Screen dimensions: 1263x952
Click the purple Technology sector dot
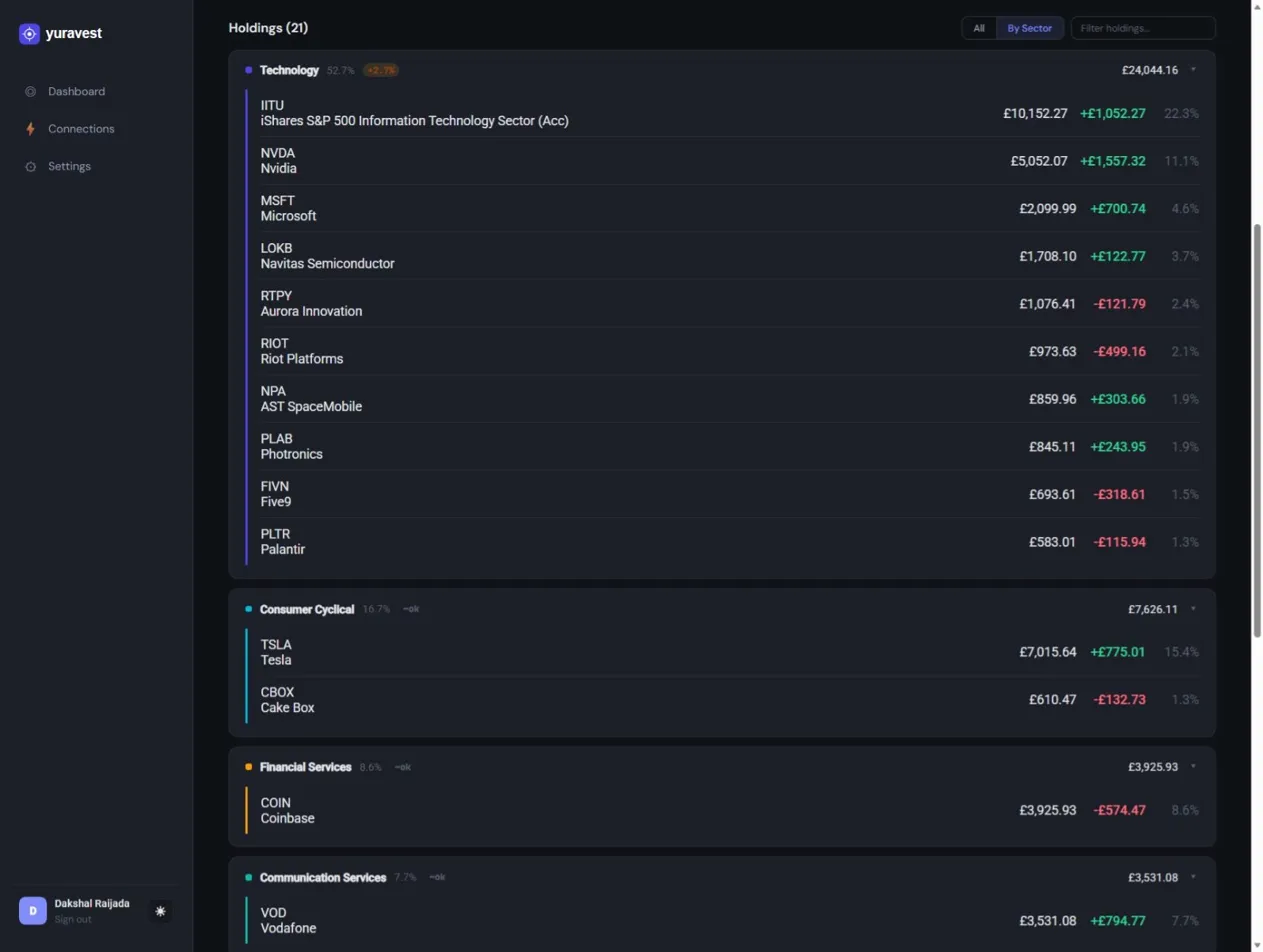click(248, 70)
